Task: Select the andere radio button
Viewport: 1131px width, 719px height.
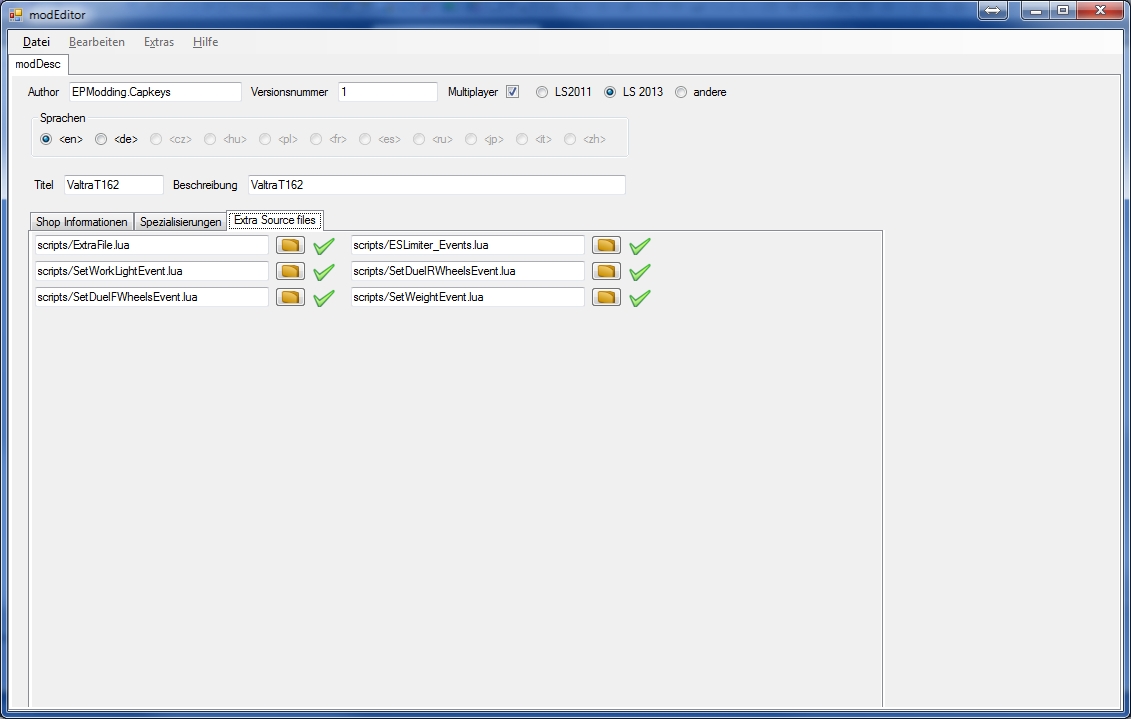Action: click(681, 92)
